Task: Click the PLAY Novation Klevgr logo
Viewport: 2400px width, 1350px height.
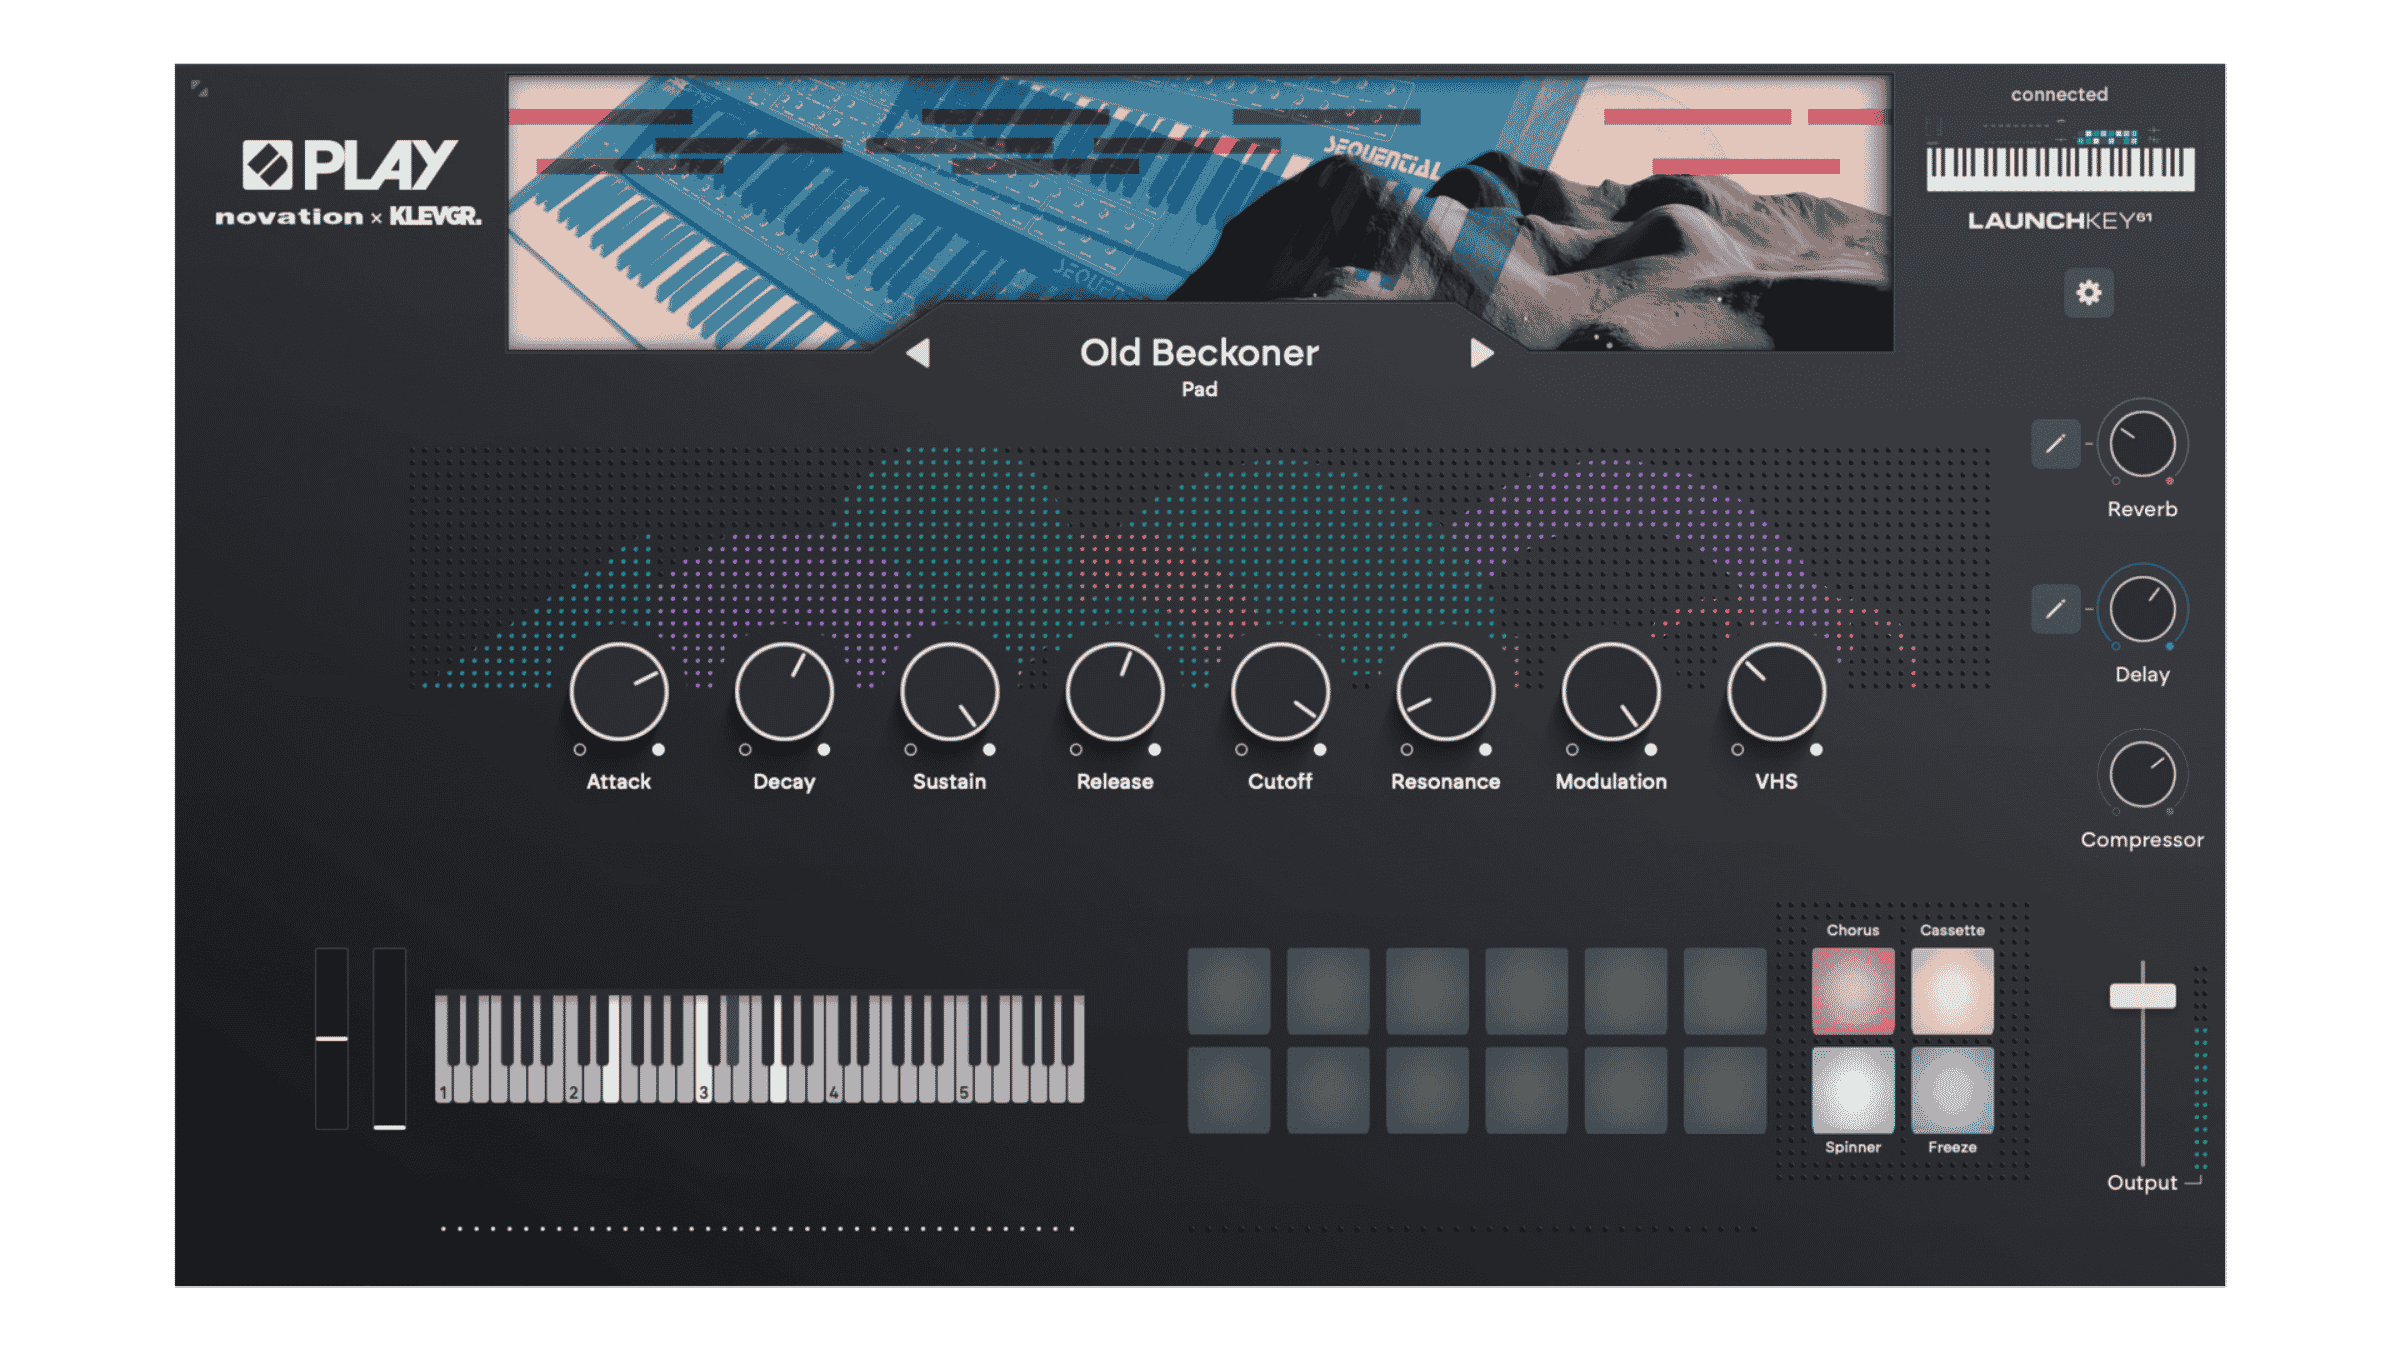Action: tap(348, 182)
